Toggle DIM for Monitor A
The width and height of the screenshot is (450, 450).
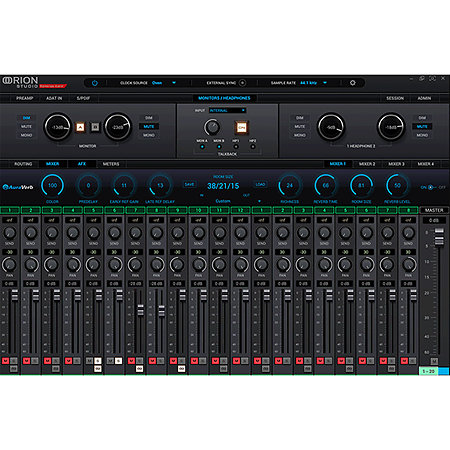26,118
